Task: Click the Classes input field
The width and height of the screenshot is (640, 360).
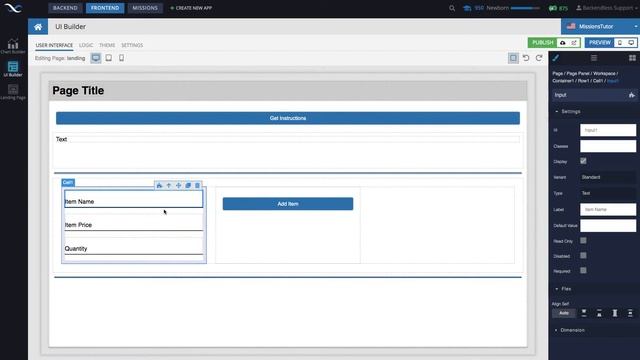Action: point(608,146)
